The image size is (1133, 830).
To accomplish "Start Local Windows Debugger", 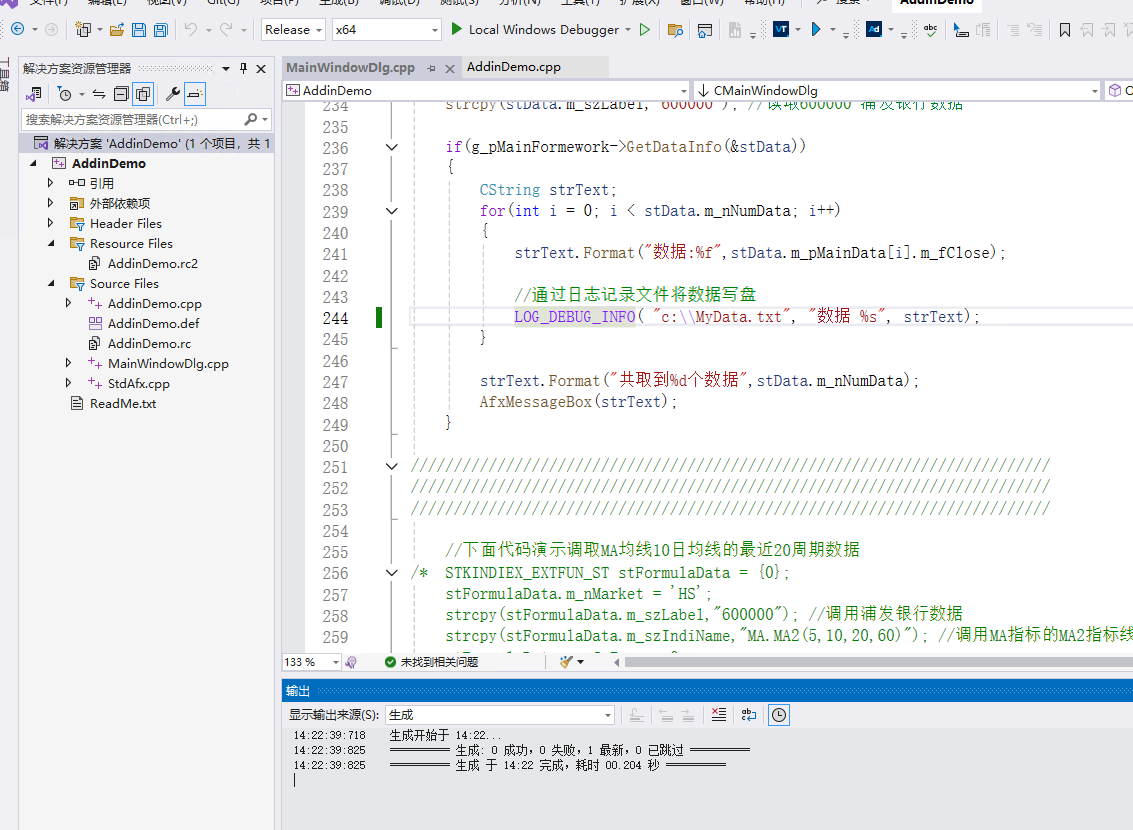I will point(535,30).
